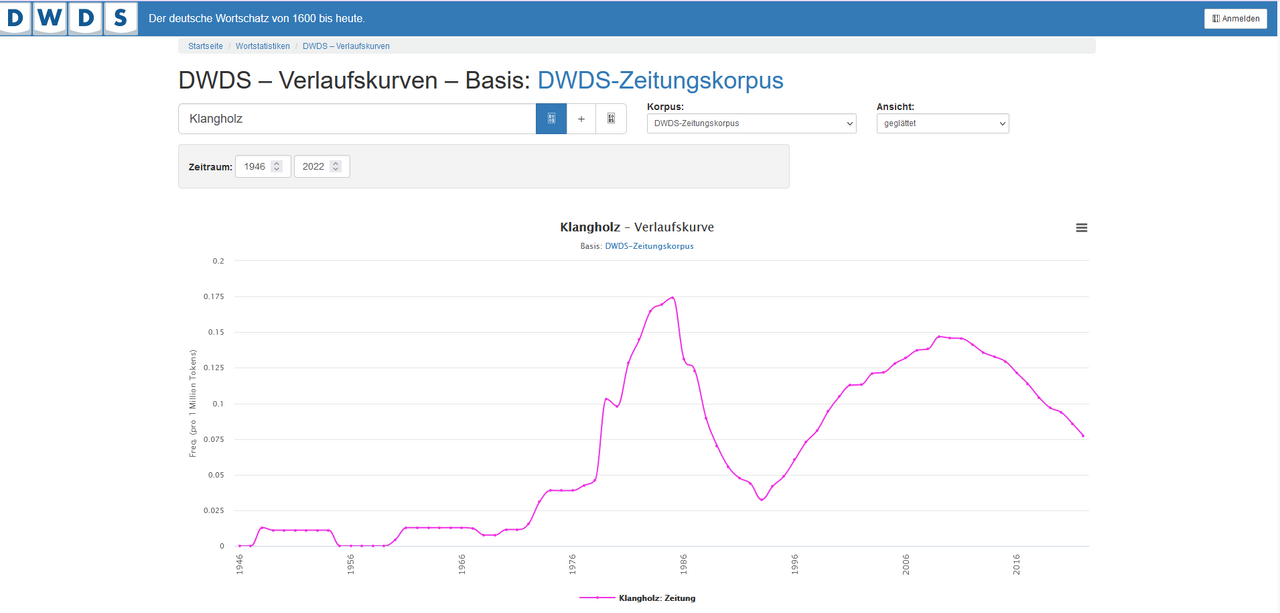Go to Startseite breadcrumb
The image size is (1280, 613).
click(x=206, y=46)
